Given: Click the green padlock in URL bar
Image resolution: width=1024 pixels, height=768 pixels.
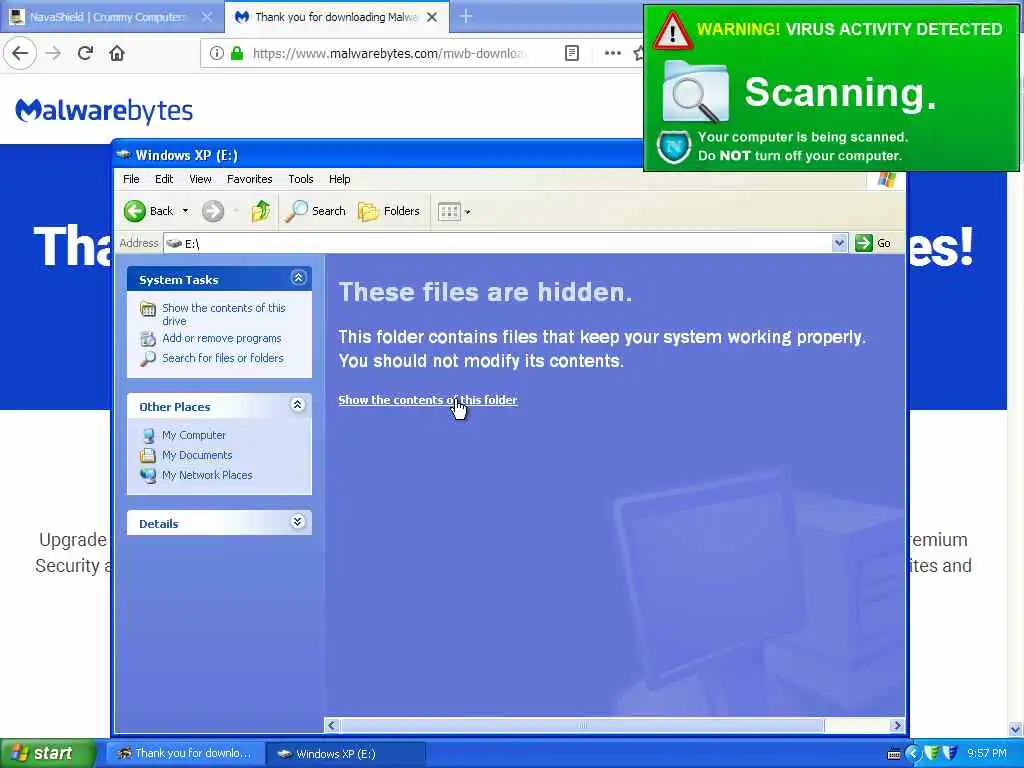Looking at the screenshot, I should [238, 53].
